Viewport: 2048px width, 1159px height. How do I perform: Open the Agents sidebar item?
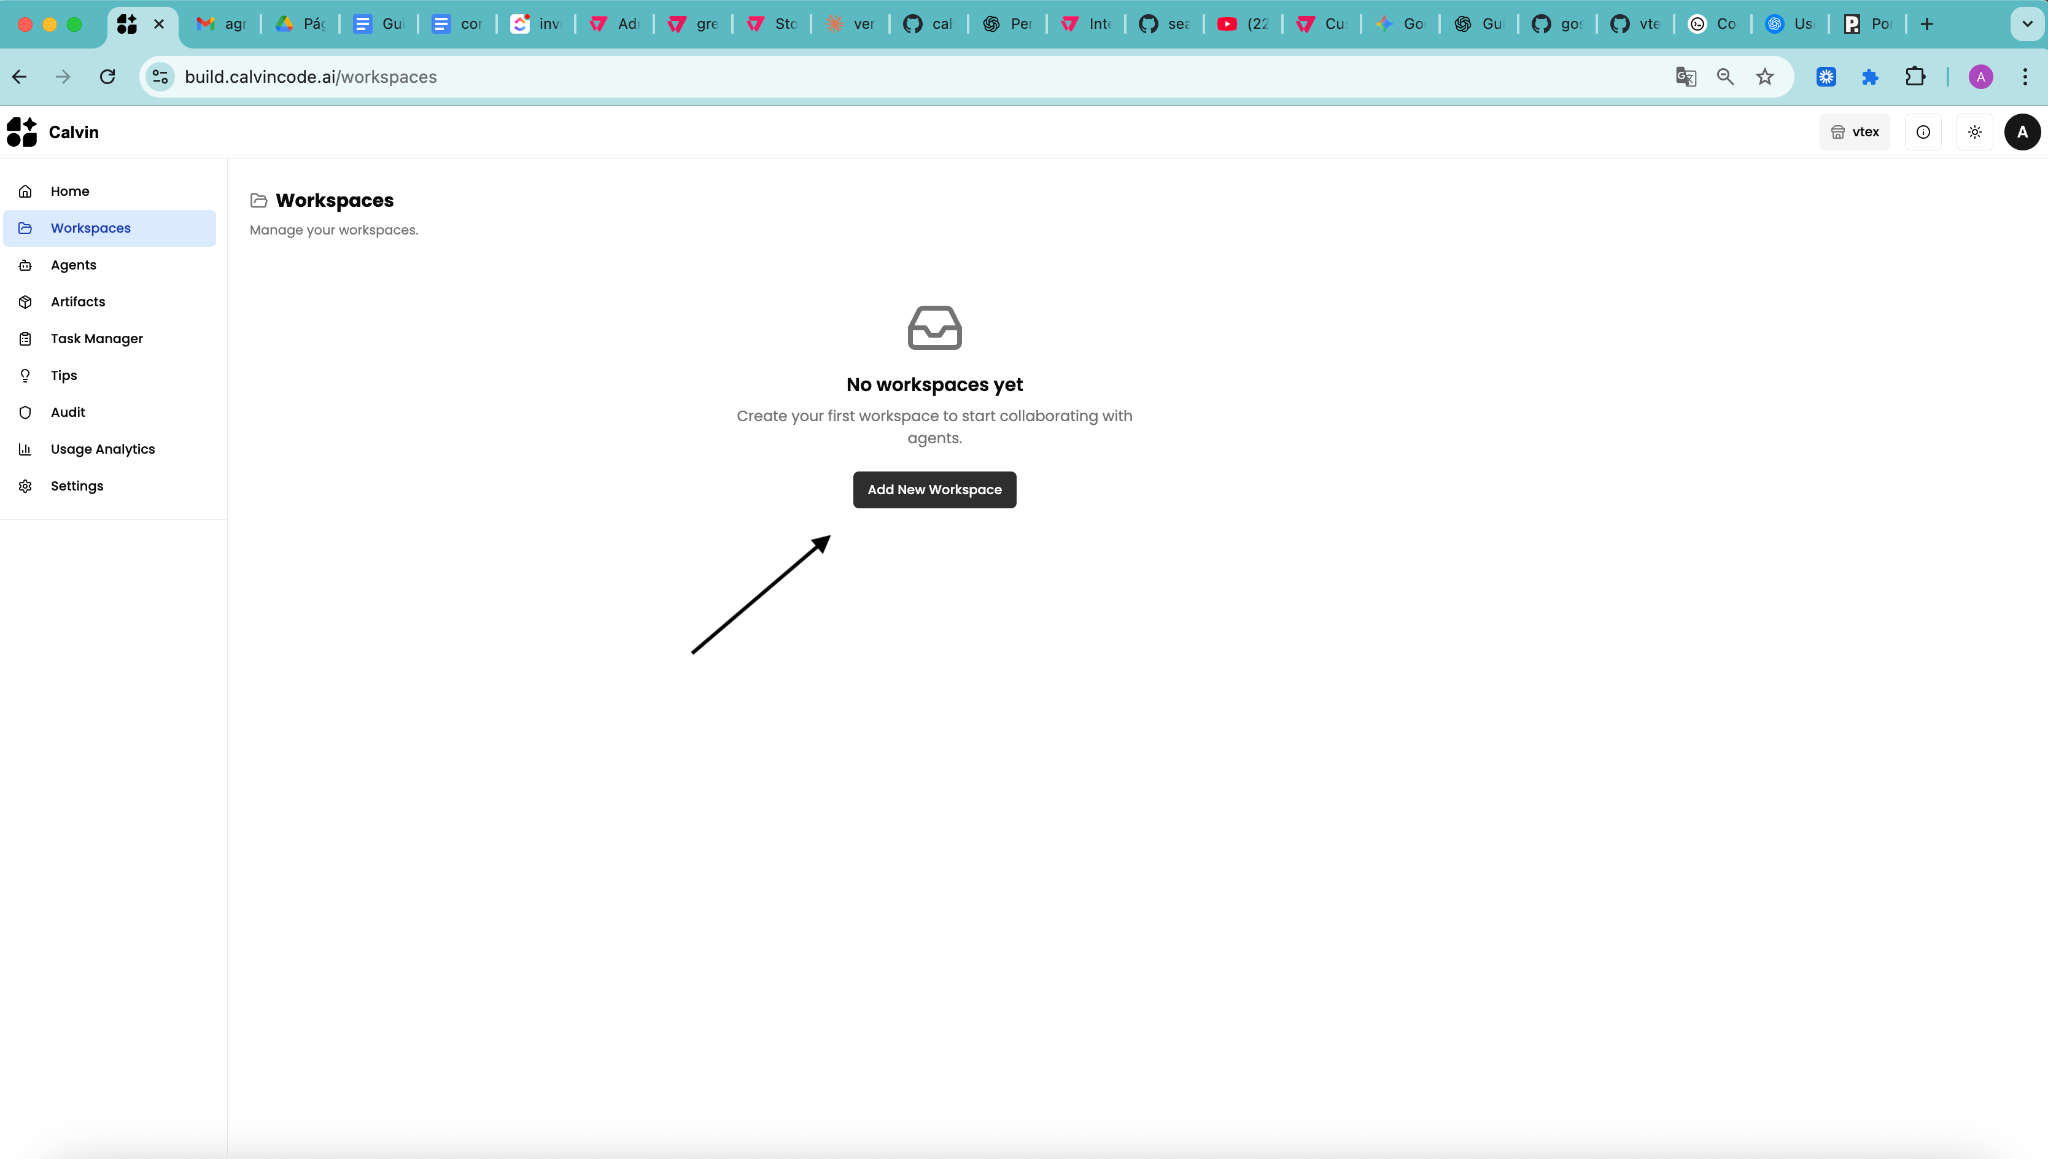tap(73, 265)
